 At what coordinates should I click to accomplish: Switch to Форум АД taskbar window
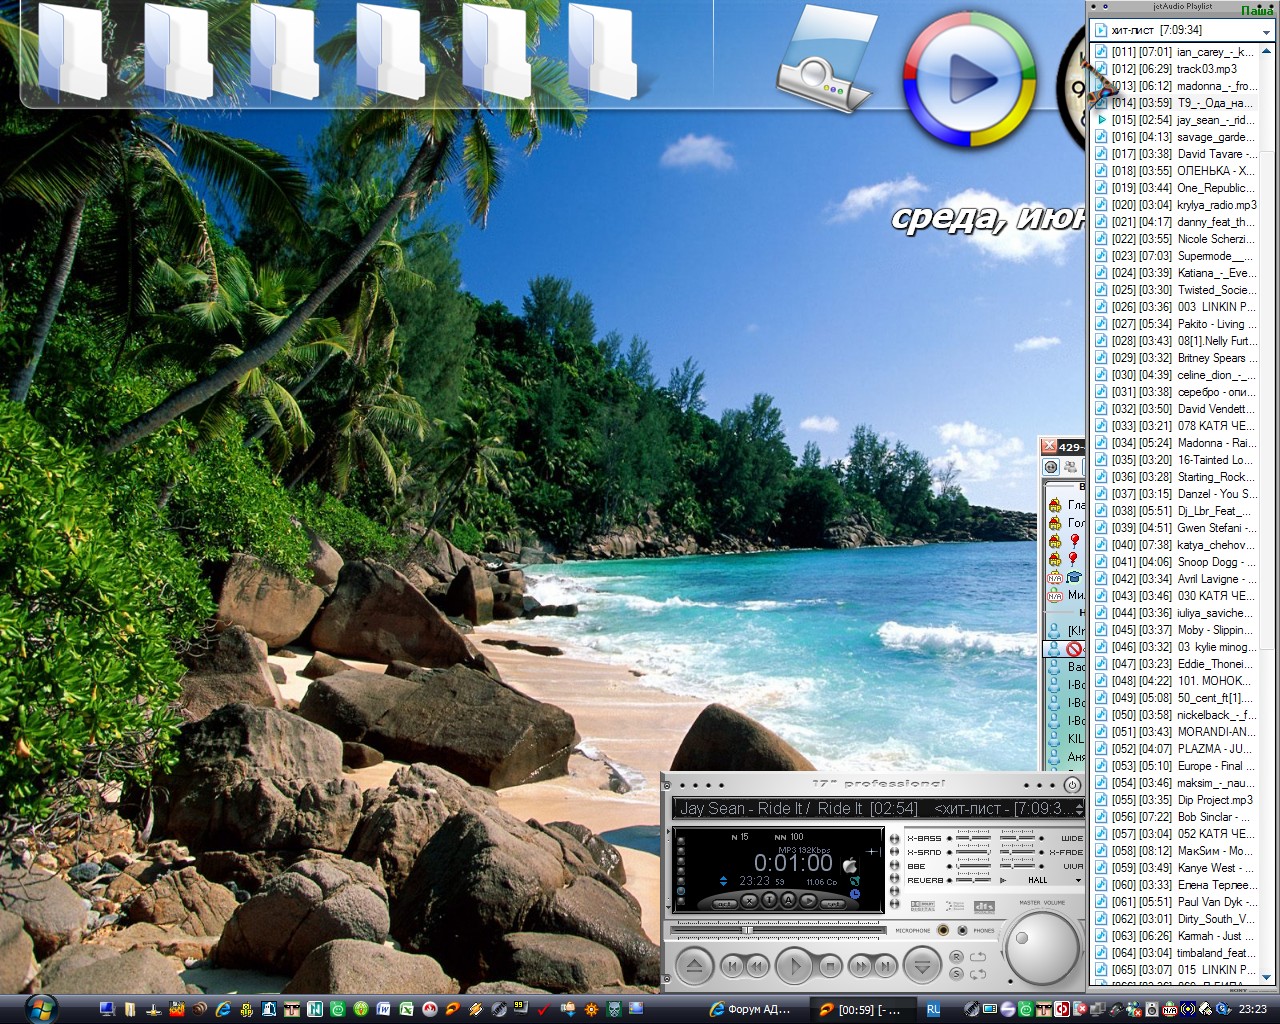(750, 1009)
